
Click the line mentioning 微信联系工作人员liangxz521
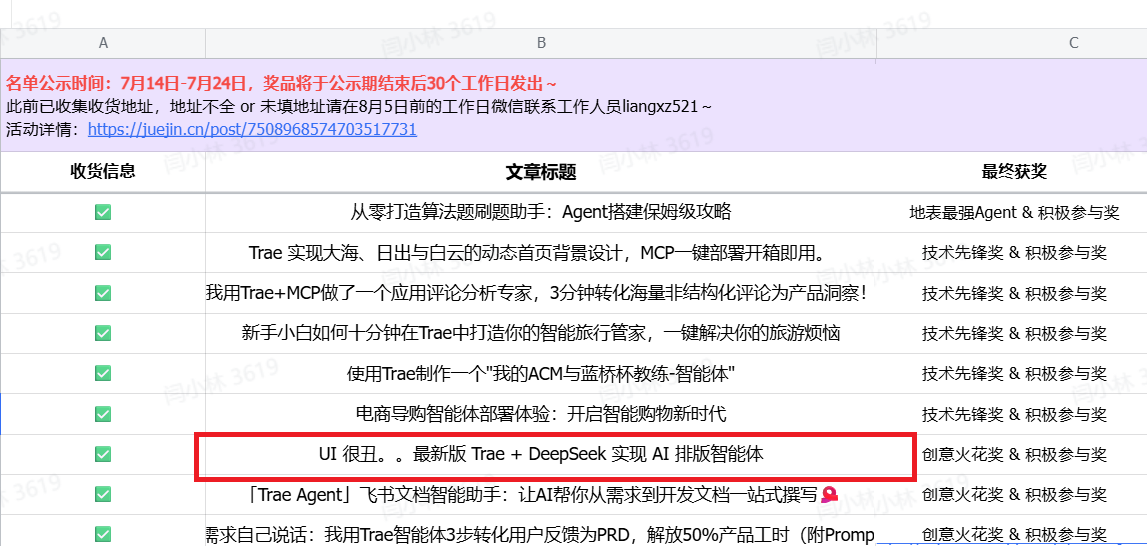(358, 107)
